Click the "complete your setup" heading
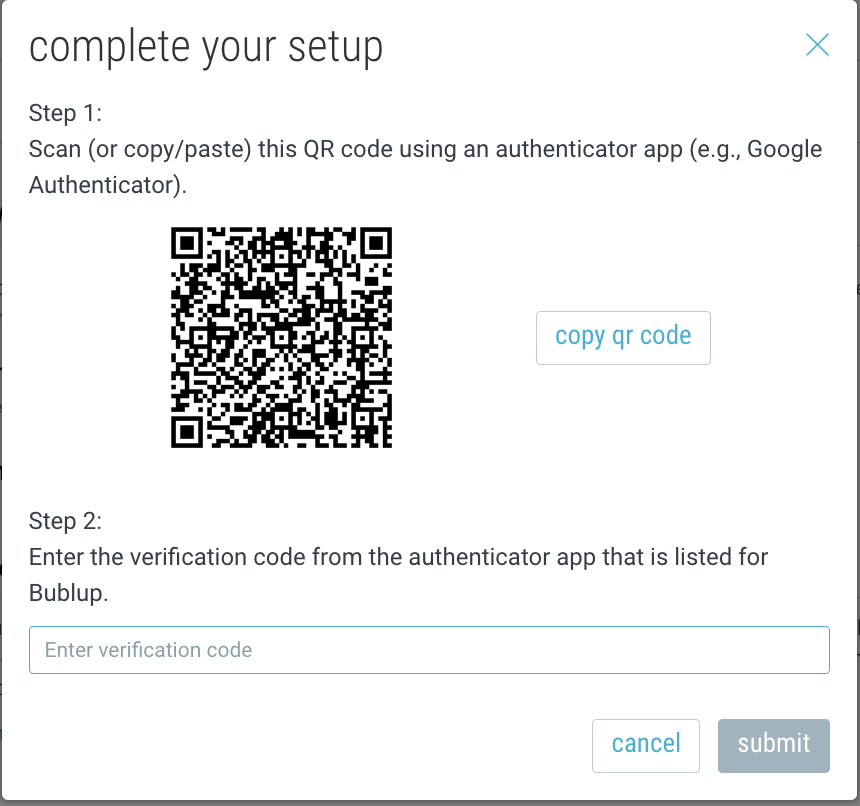This screenshot has height=806, width=860. coord(206,48)
